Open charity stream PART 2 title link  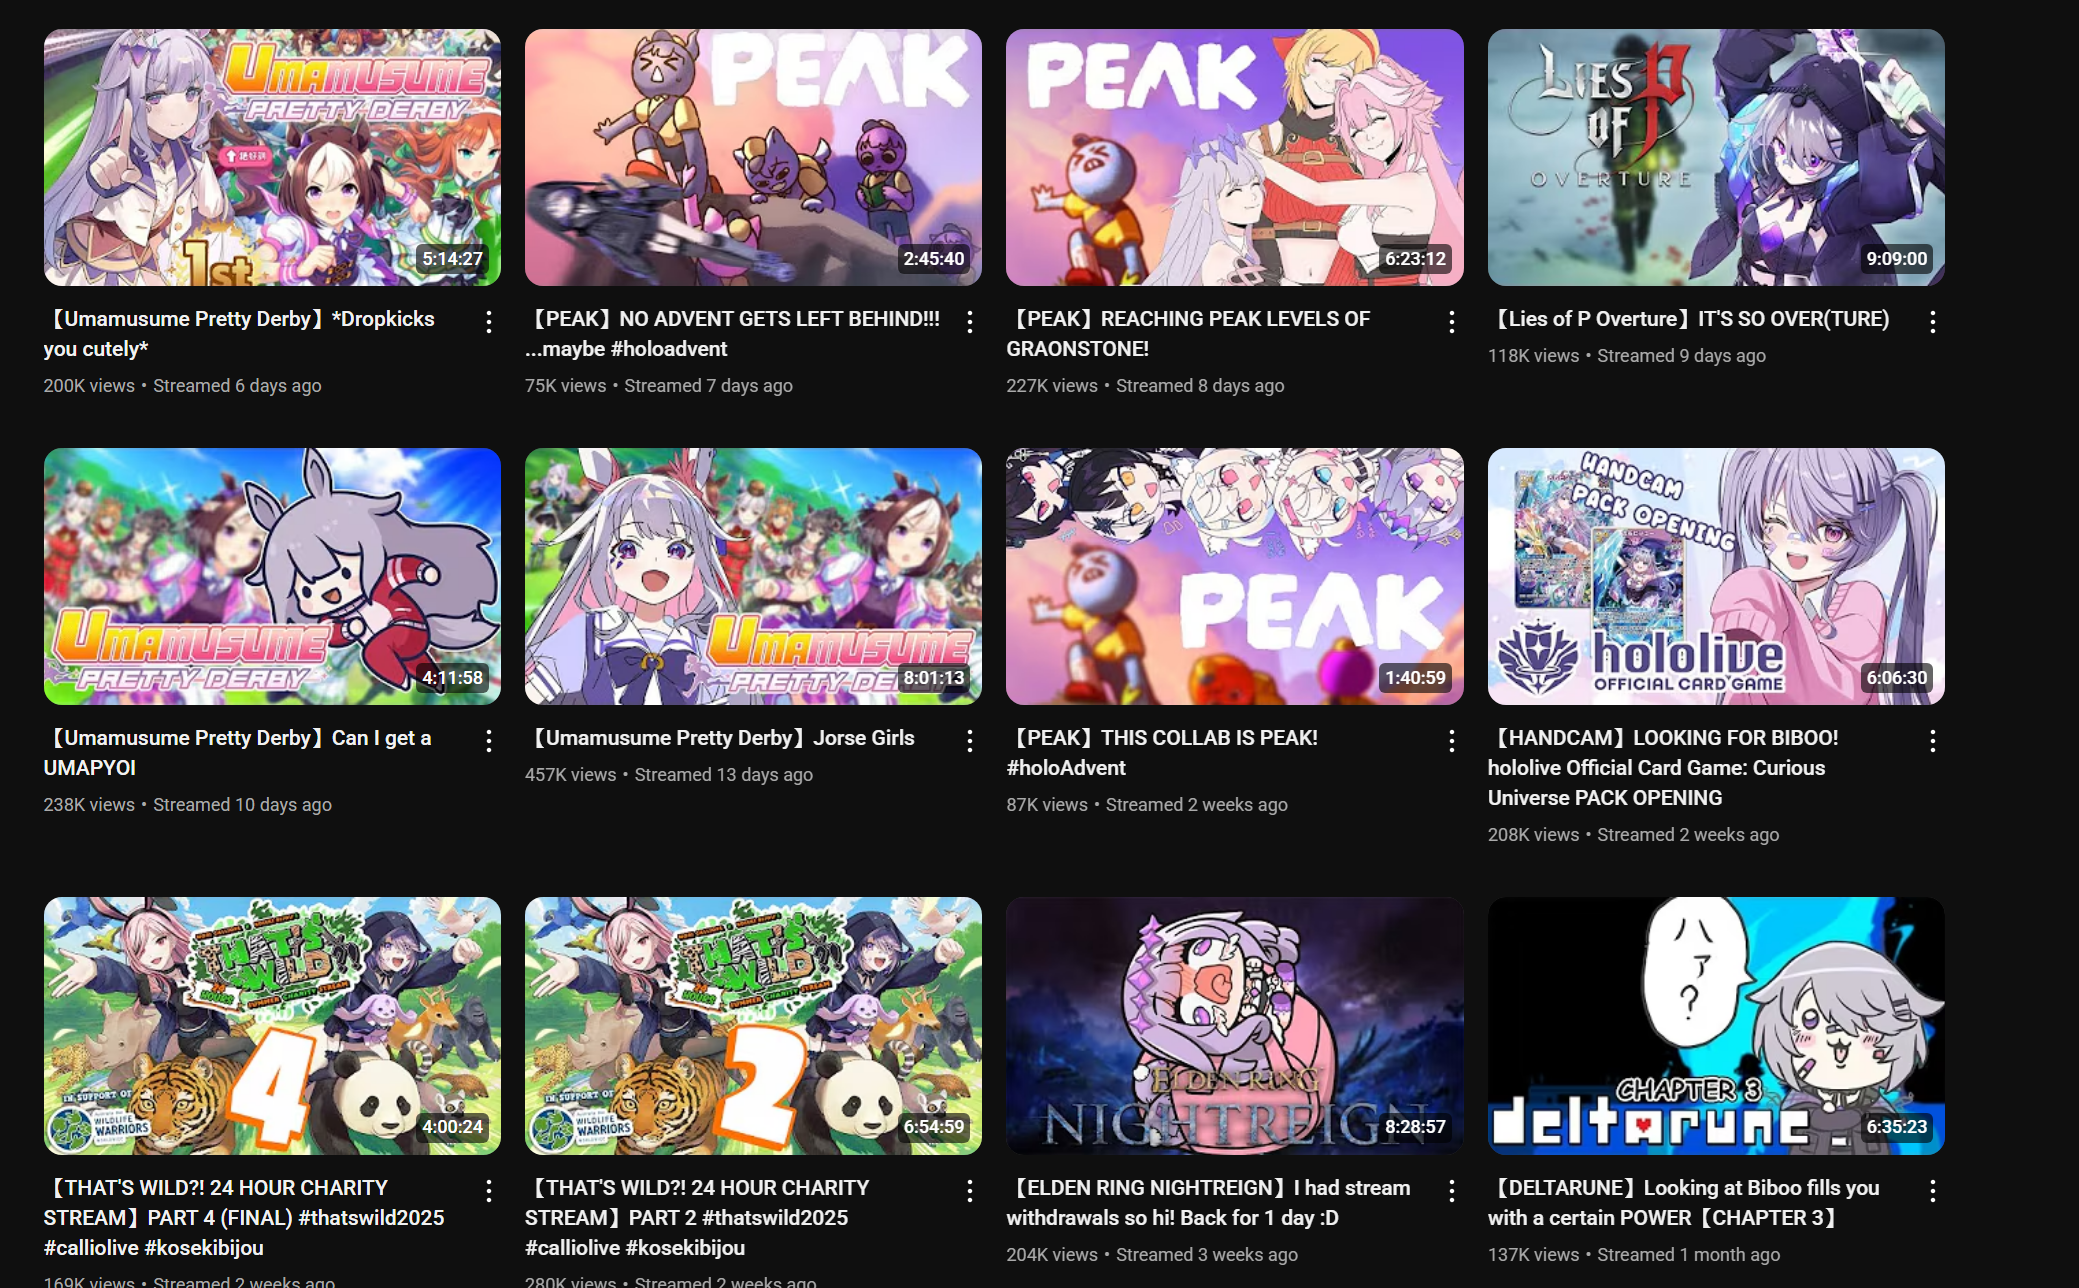(x=697, y=1218)
